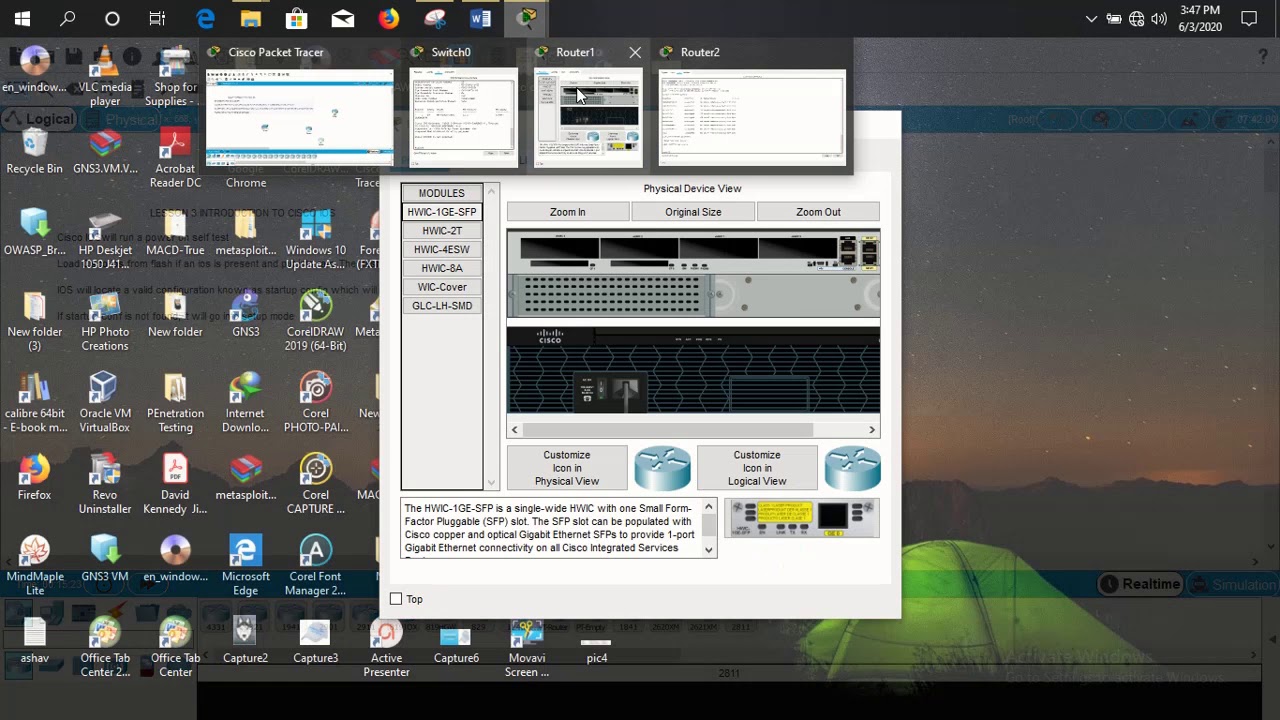Open MindMaple Lite desktop icon
This screenshot has width=1280, height=720.
click(x=34, y=567)
